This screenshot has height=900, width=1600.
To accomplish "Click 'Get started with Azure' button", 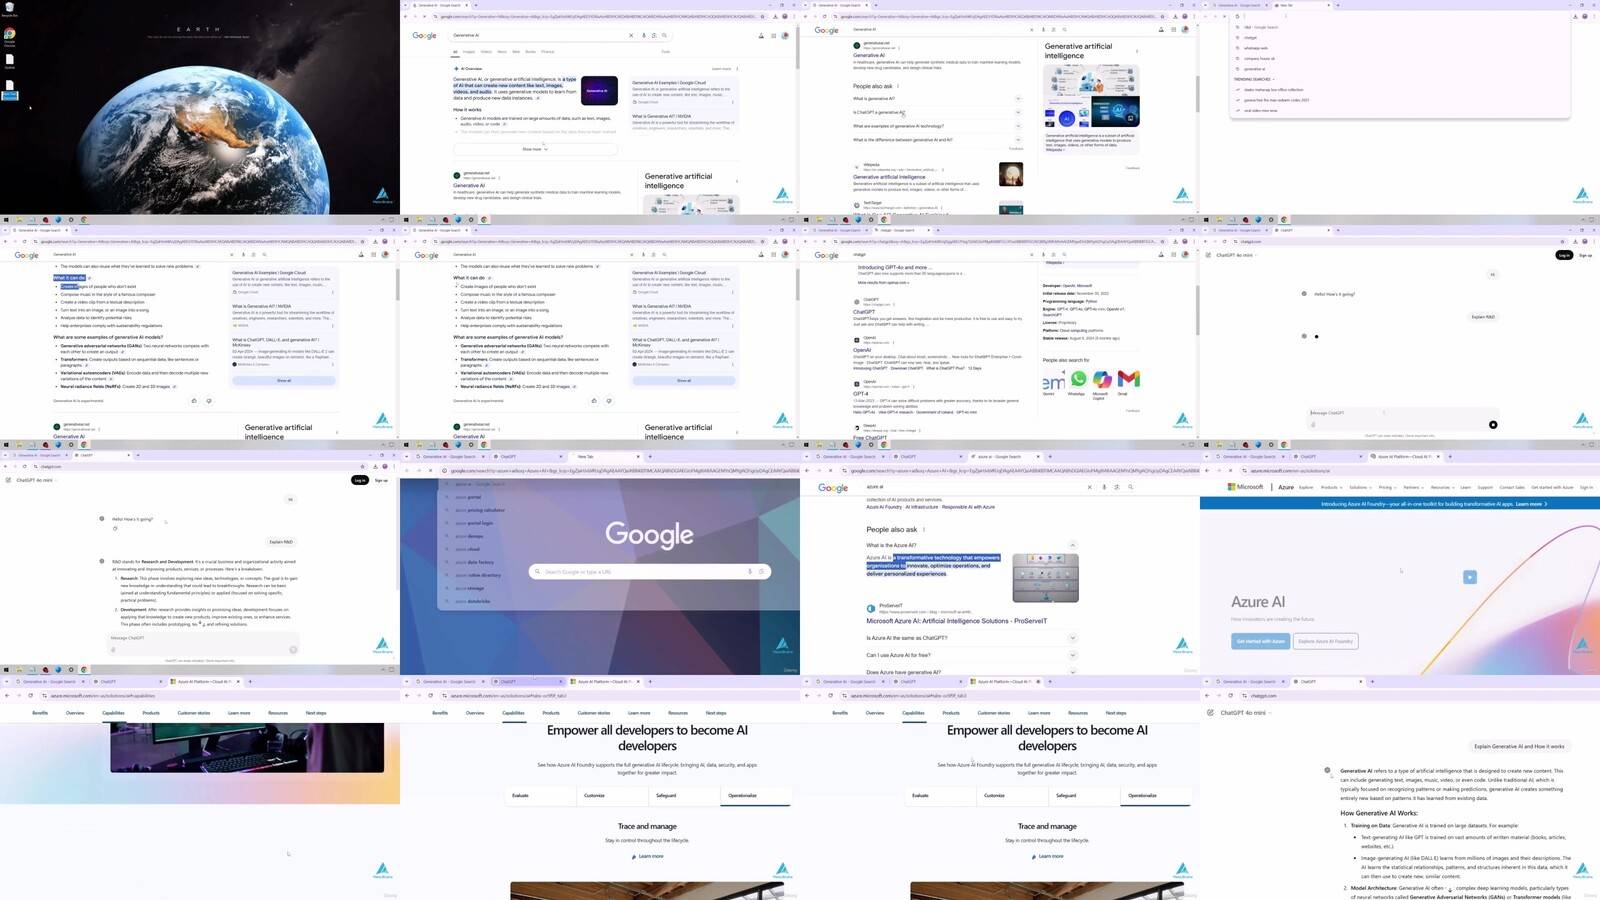I will coord(1260,641).
